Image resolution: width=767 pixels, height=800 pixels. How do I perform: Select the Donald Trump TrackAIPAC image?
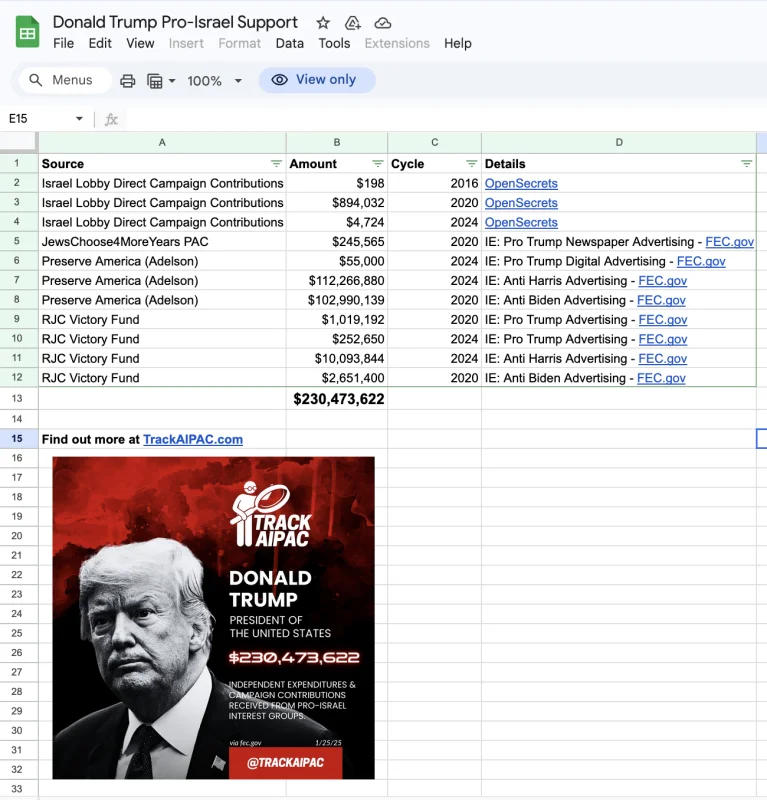(x=213, y=618)
